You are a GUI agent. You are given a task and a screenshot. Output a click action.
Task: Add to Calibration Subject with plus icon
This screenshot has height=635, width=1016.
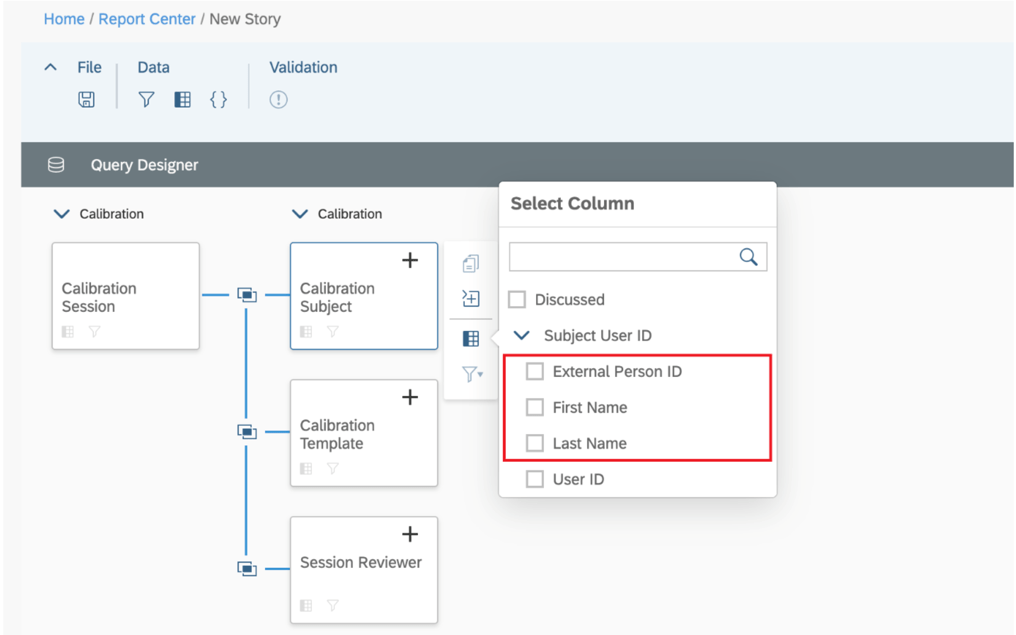click(409, 261)
